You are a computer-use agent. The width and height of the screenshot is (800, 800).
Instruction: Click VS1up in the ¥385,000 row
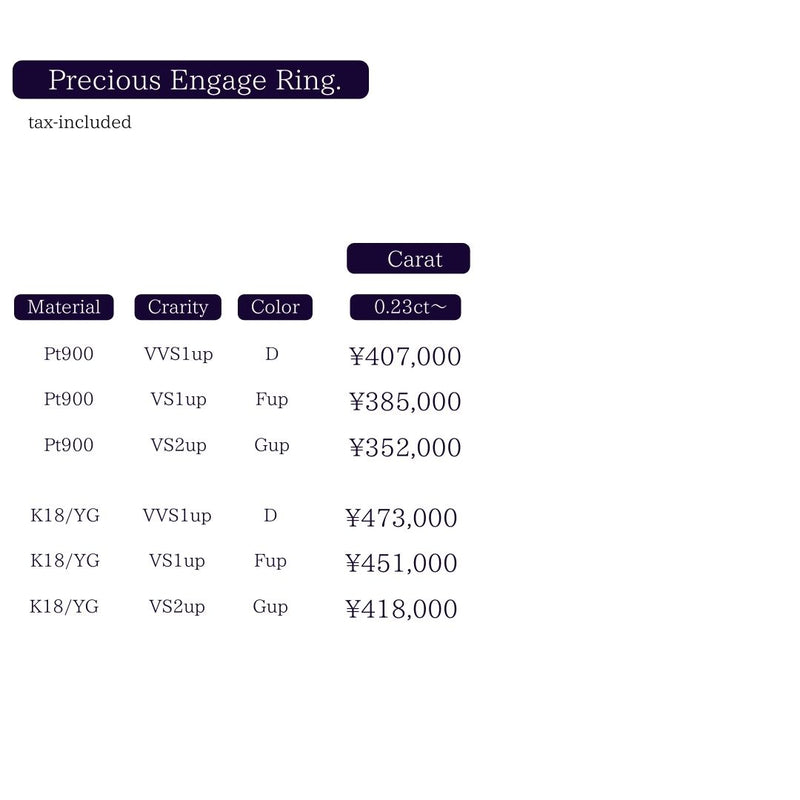[x=178, y=399]
